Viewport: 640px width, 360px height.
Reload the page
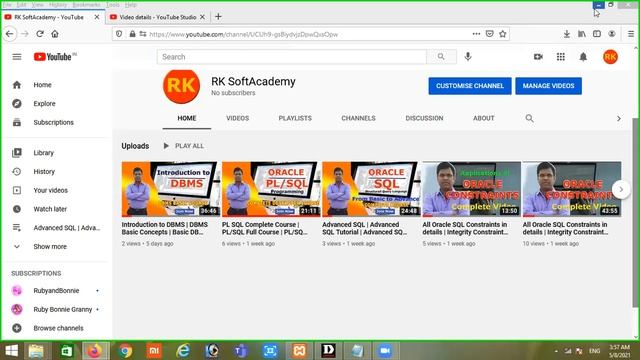tap(40, 34)
